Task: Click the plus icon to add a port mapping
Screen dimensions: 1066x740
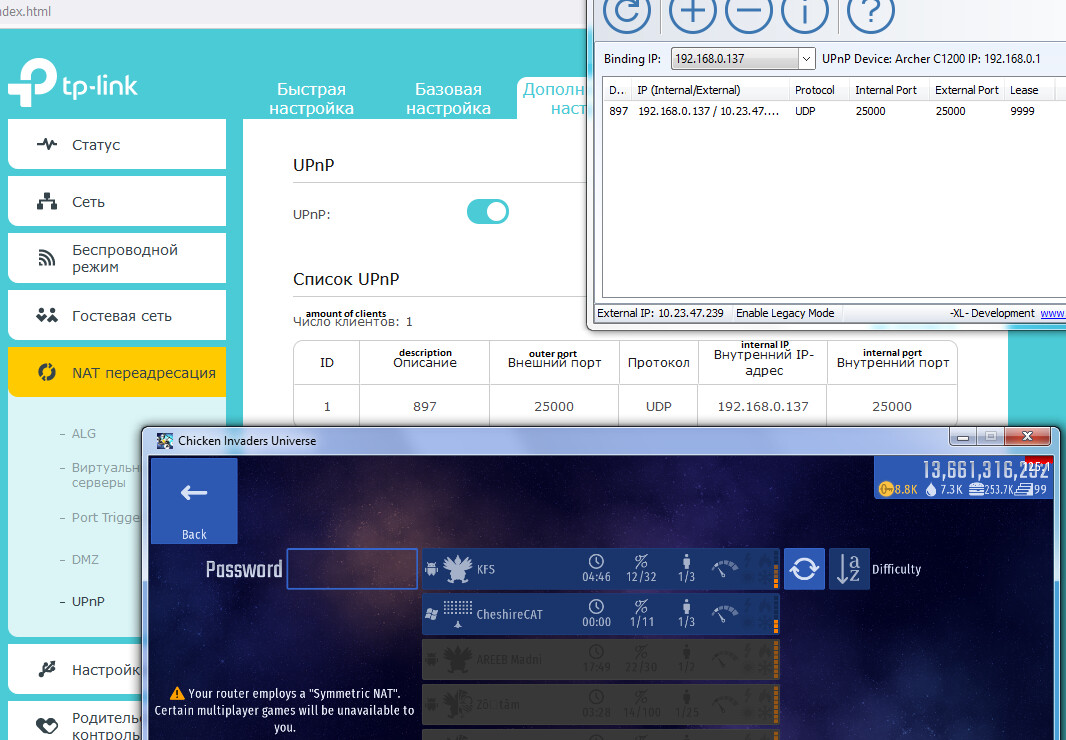Action: pos(691,16)
